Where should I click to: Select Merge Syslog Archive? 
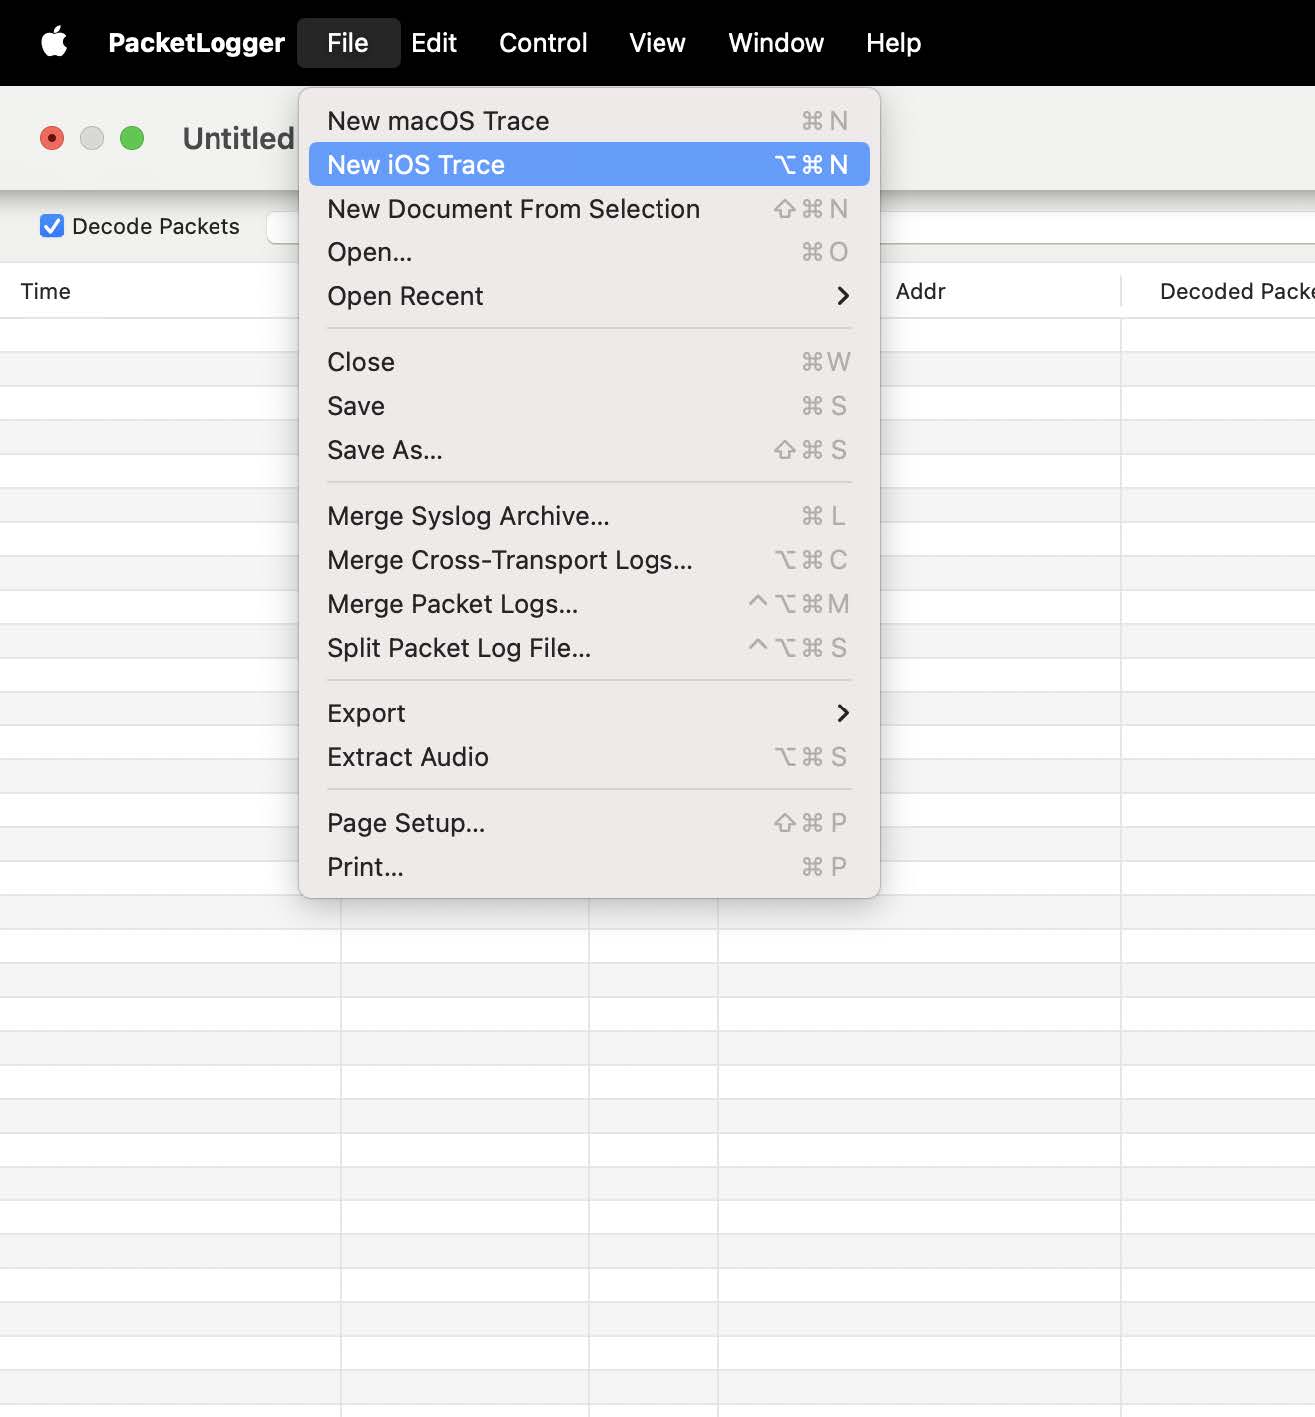[x=467, y=516]
